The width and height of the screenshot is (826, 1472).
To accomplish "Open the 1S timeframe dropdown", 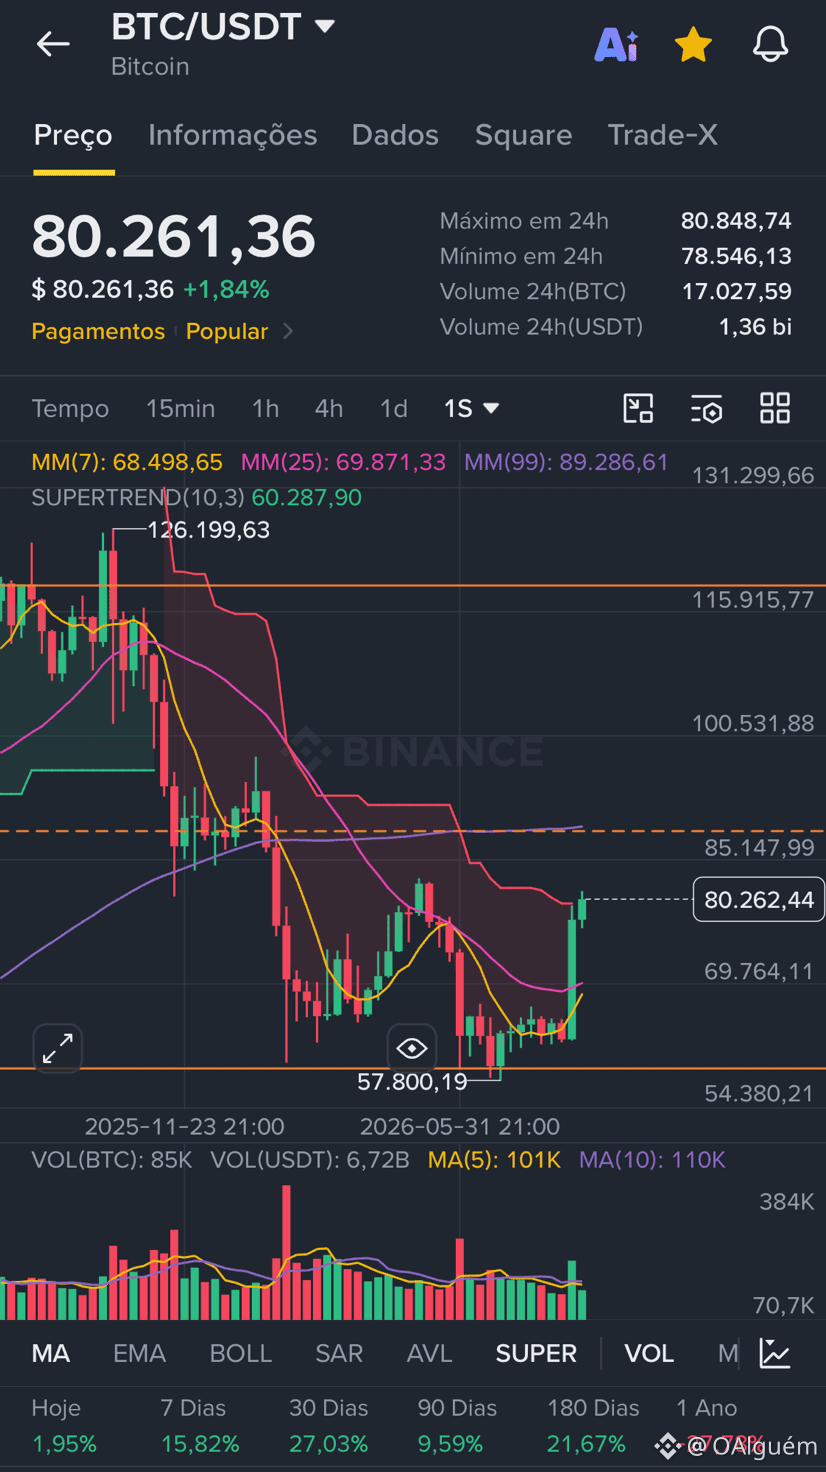I will [472, 408].
